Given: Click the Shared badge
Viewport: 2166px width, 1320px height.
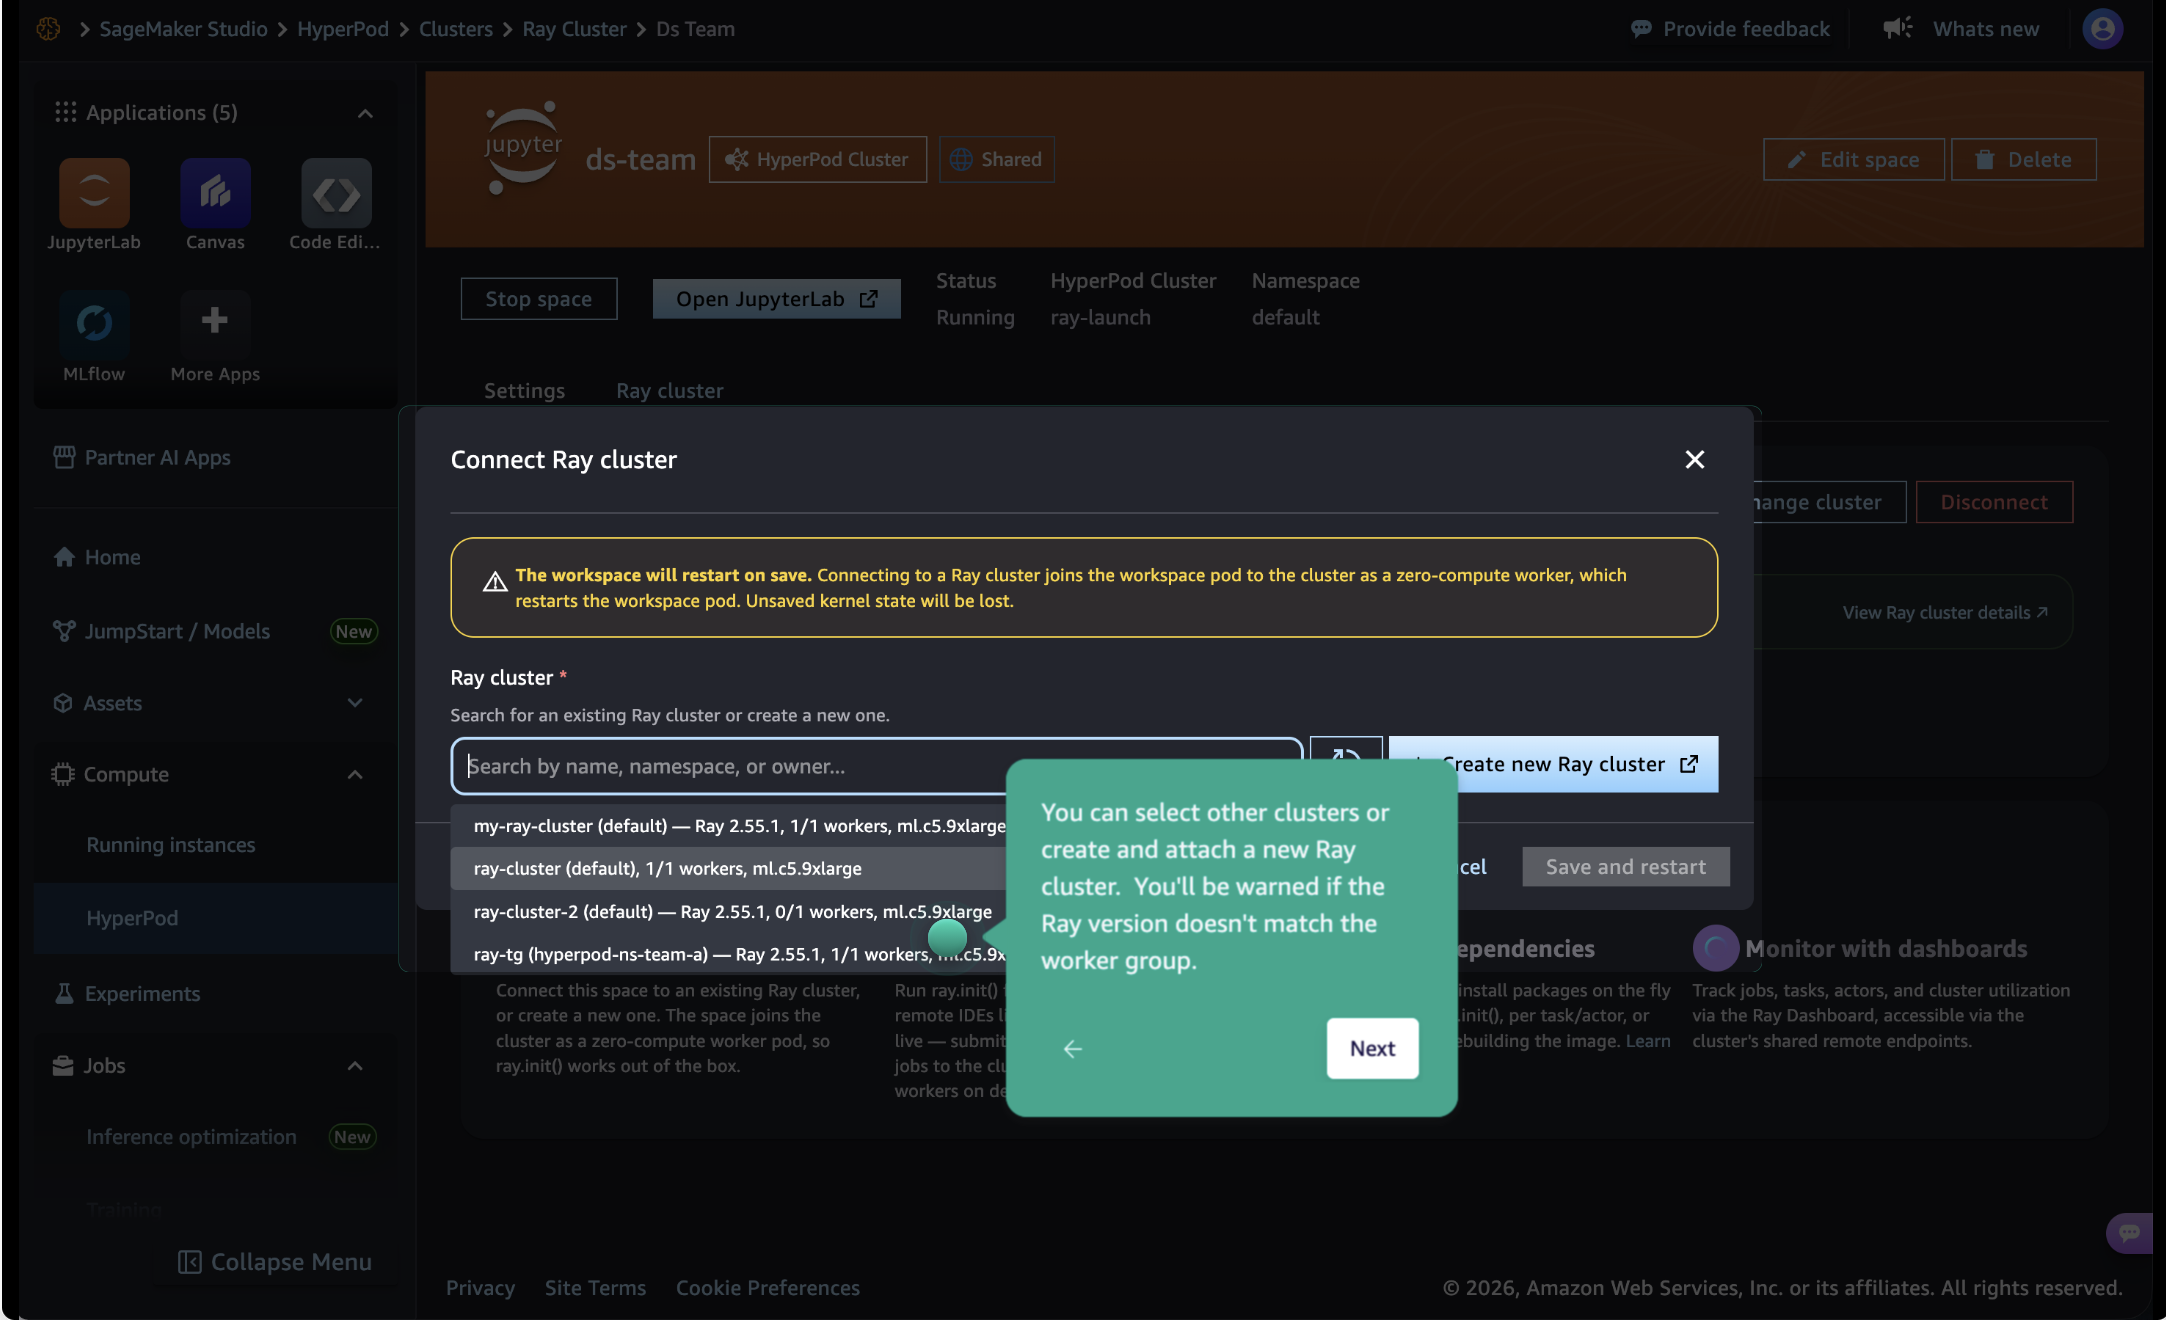Looking at the screenshot, I should tap(996, 160).
